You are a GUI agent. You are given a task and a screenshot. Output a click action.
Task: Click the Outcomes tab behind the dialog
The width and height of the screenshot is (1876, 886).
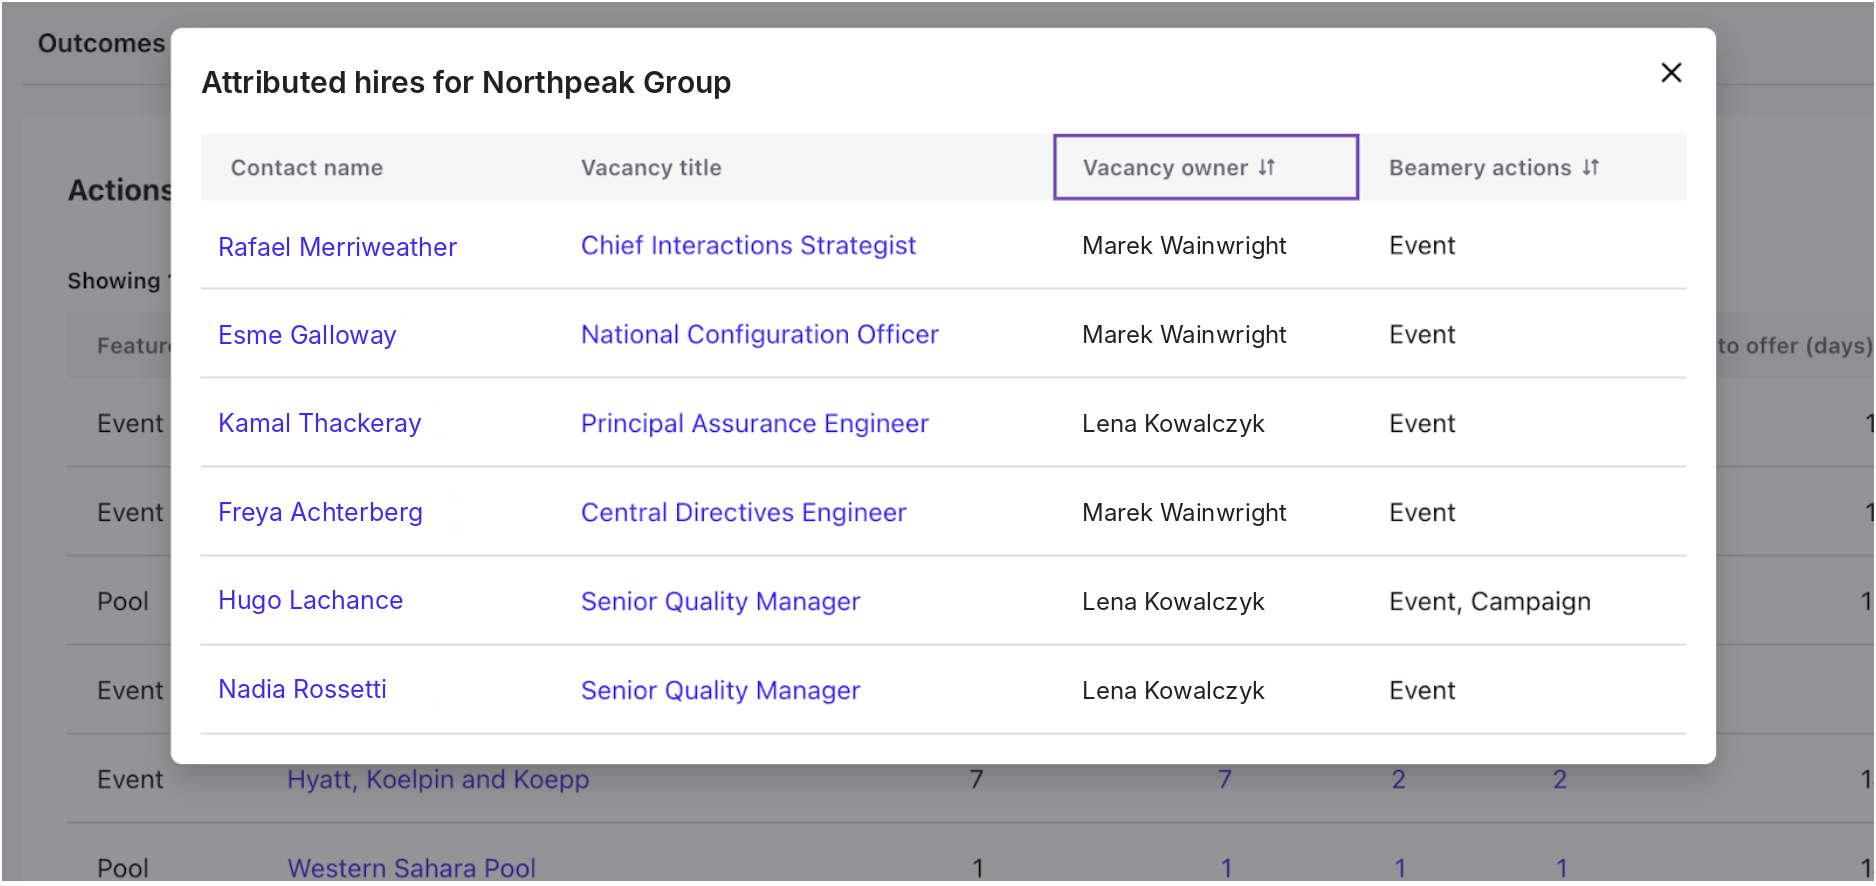[x=101, y=44]
